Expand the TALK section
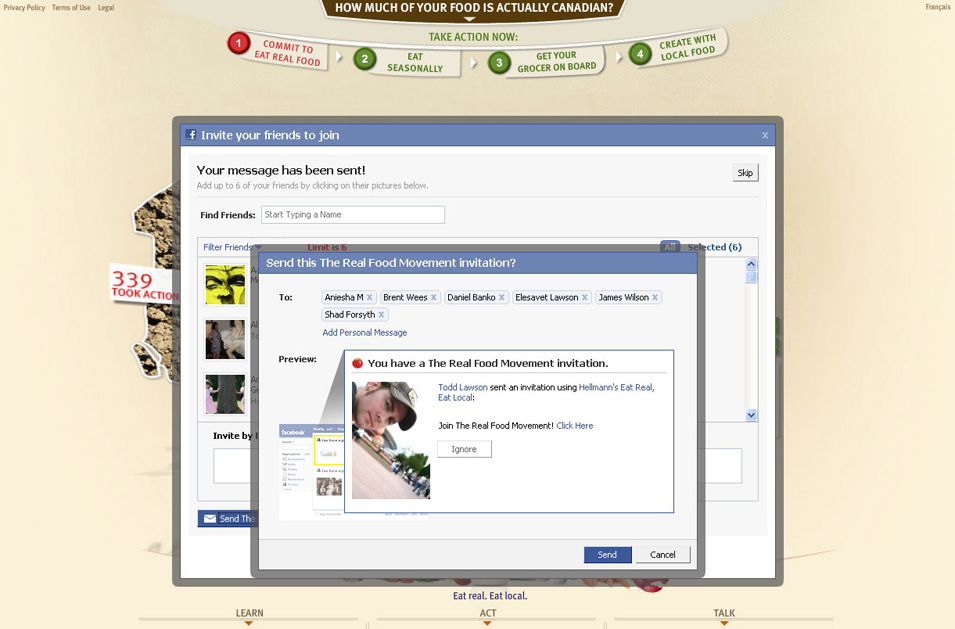This screenshot has height=629, width=955. (724, 615)
